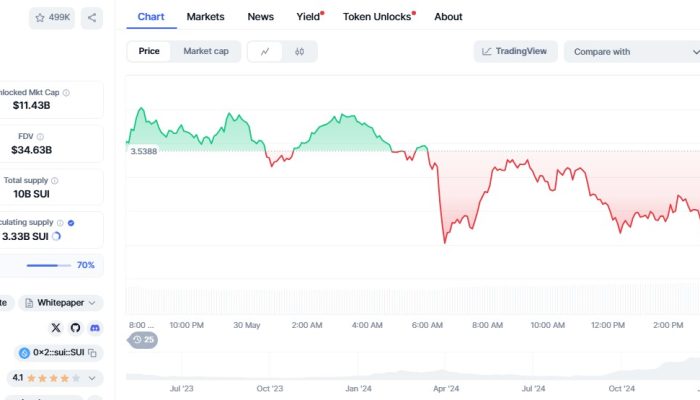
Task: Switch chart to line view
Action: coord(264,51)
